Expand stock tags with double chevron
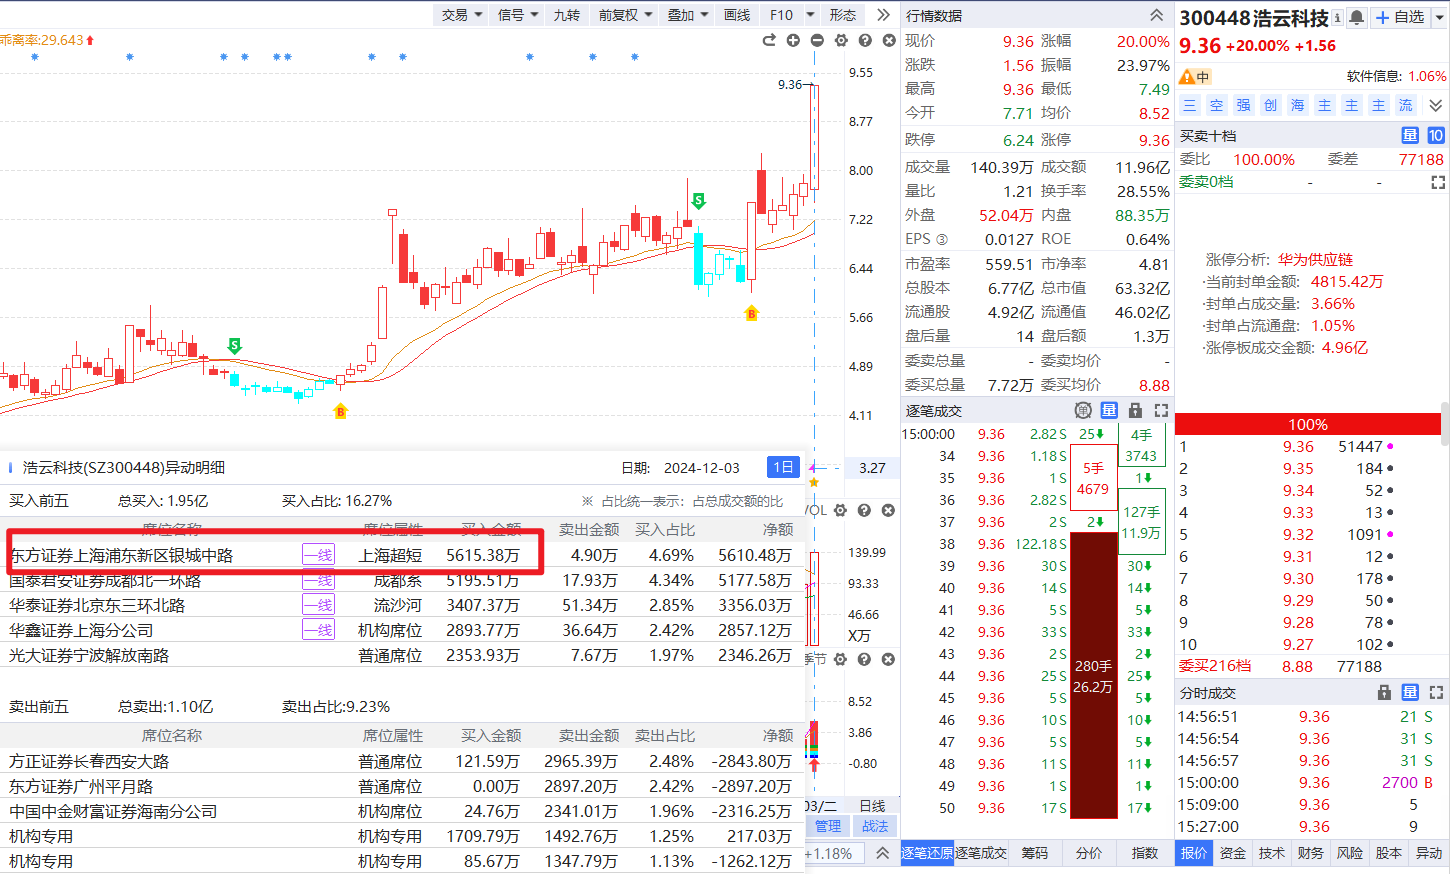This screenshot has width=1450, height=874. coord(1436,105)
